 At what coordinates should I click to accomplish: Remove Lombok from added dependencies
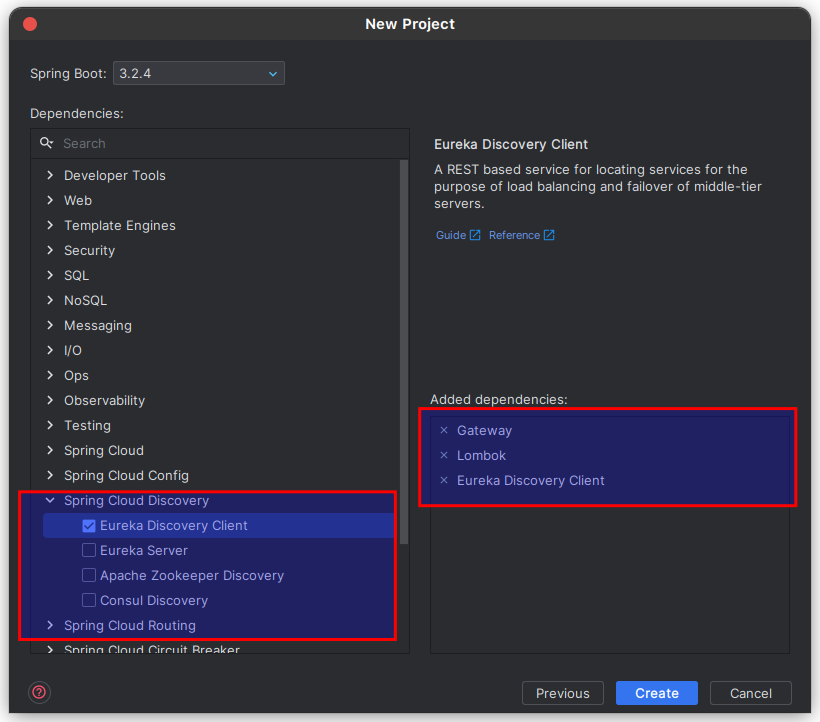(x=444, y=455)
